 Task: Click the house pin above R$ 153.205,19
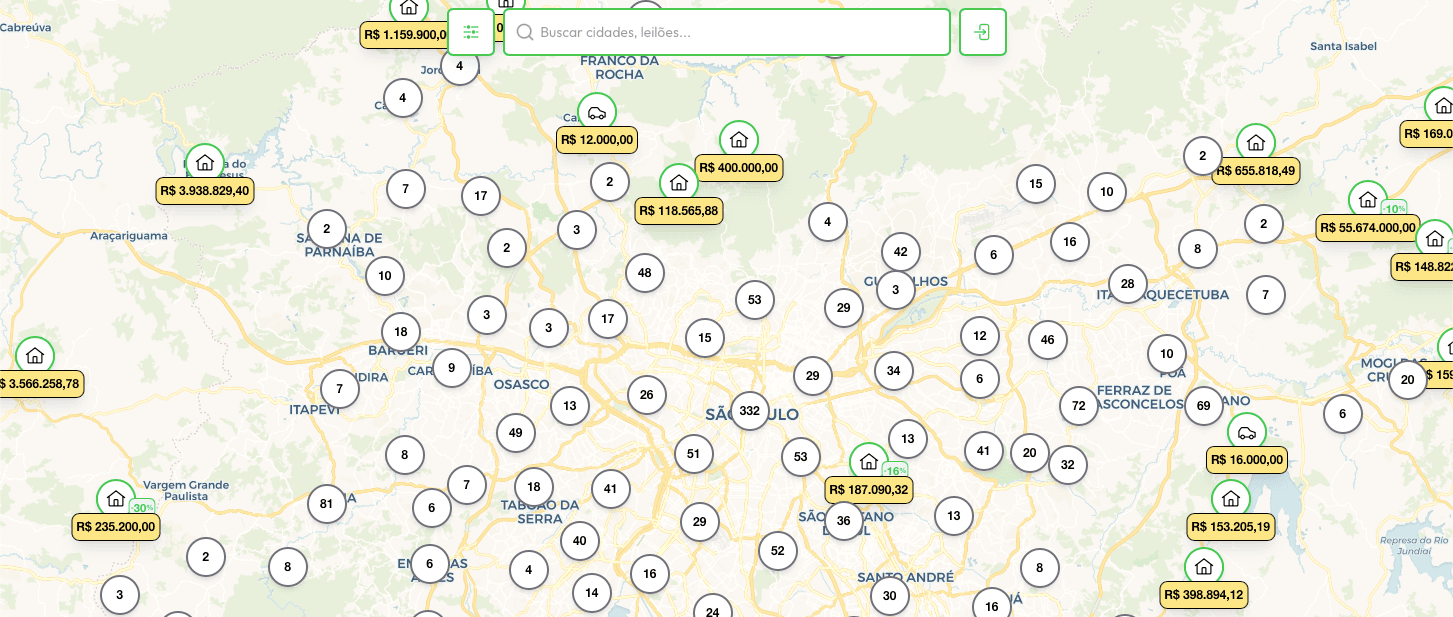pos(1231,498)
